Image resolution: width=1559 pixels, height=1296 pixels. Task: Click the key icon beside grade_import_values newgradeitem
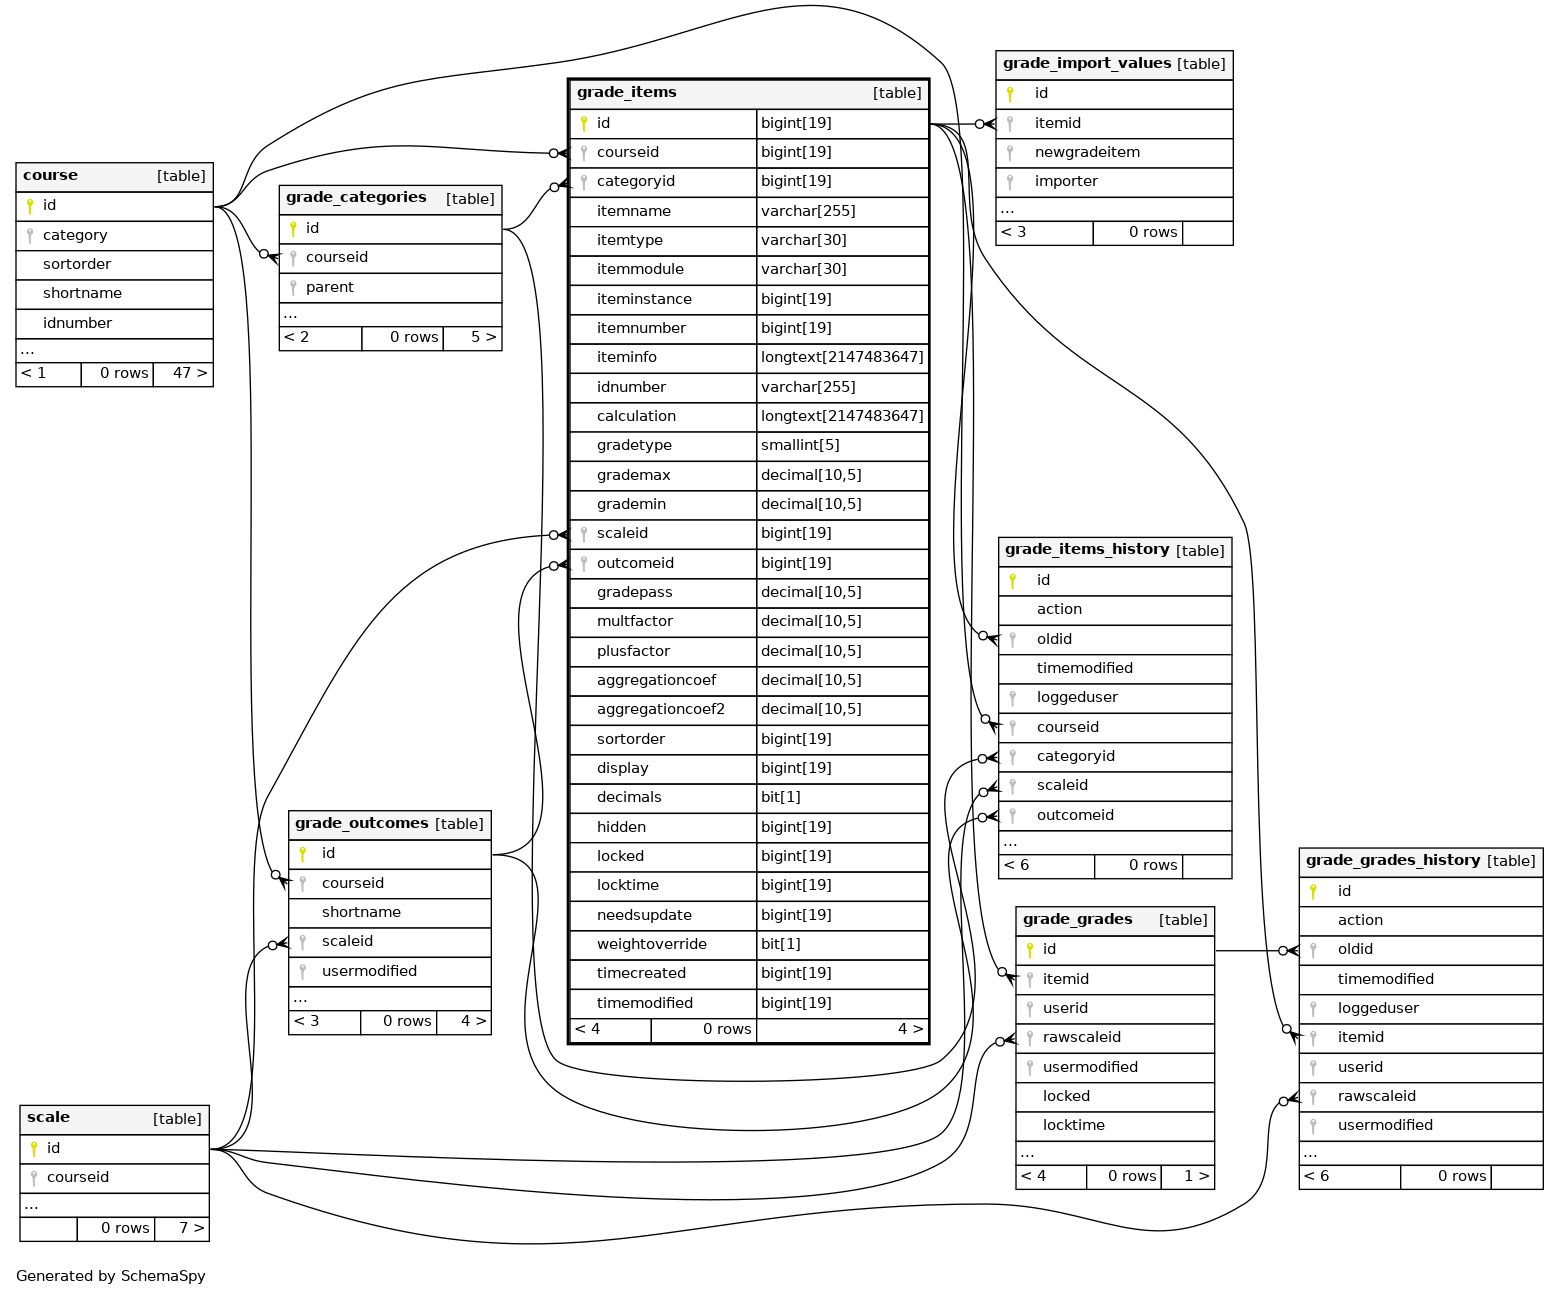tap(1010, 153)
